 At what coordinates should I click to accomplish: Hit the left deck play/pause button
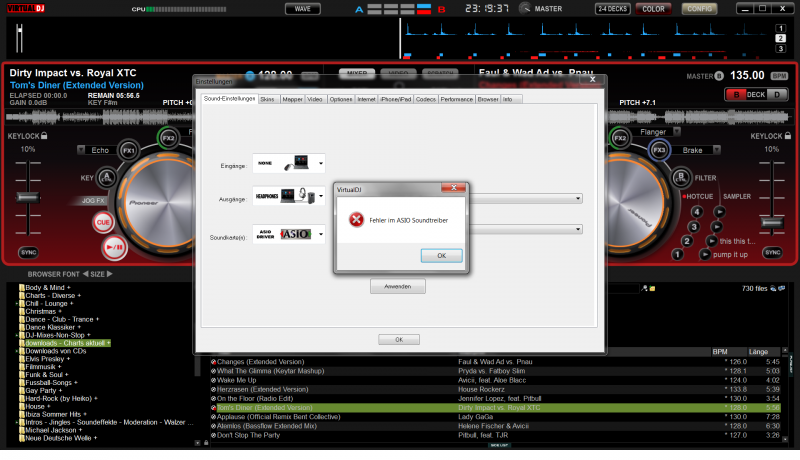click(114, 247)
